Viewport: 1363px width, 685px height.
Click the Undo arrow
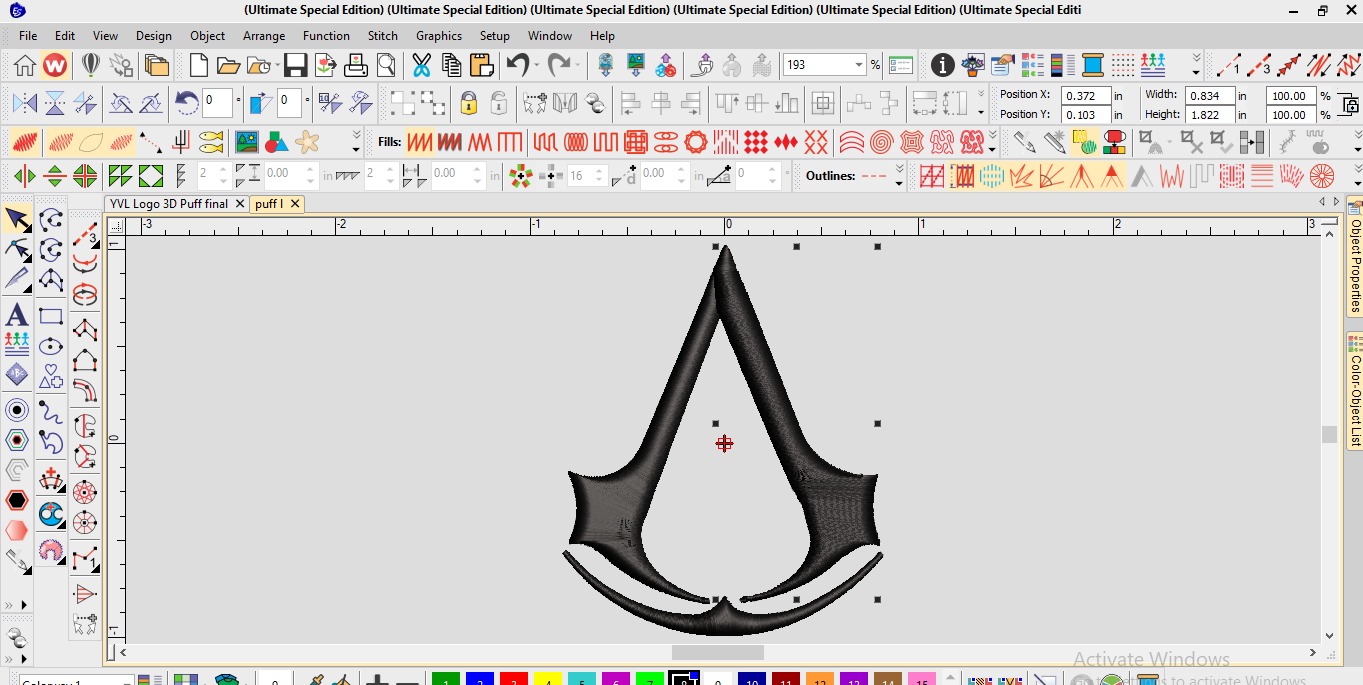coord(517,66)
